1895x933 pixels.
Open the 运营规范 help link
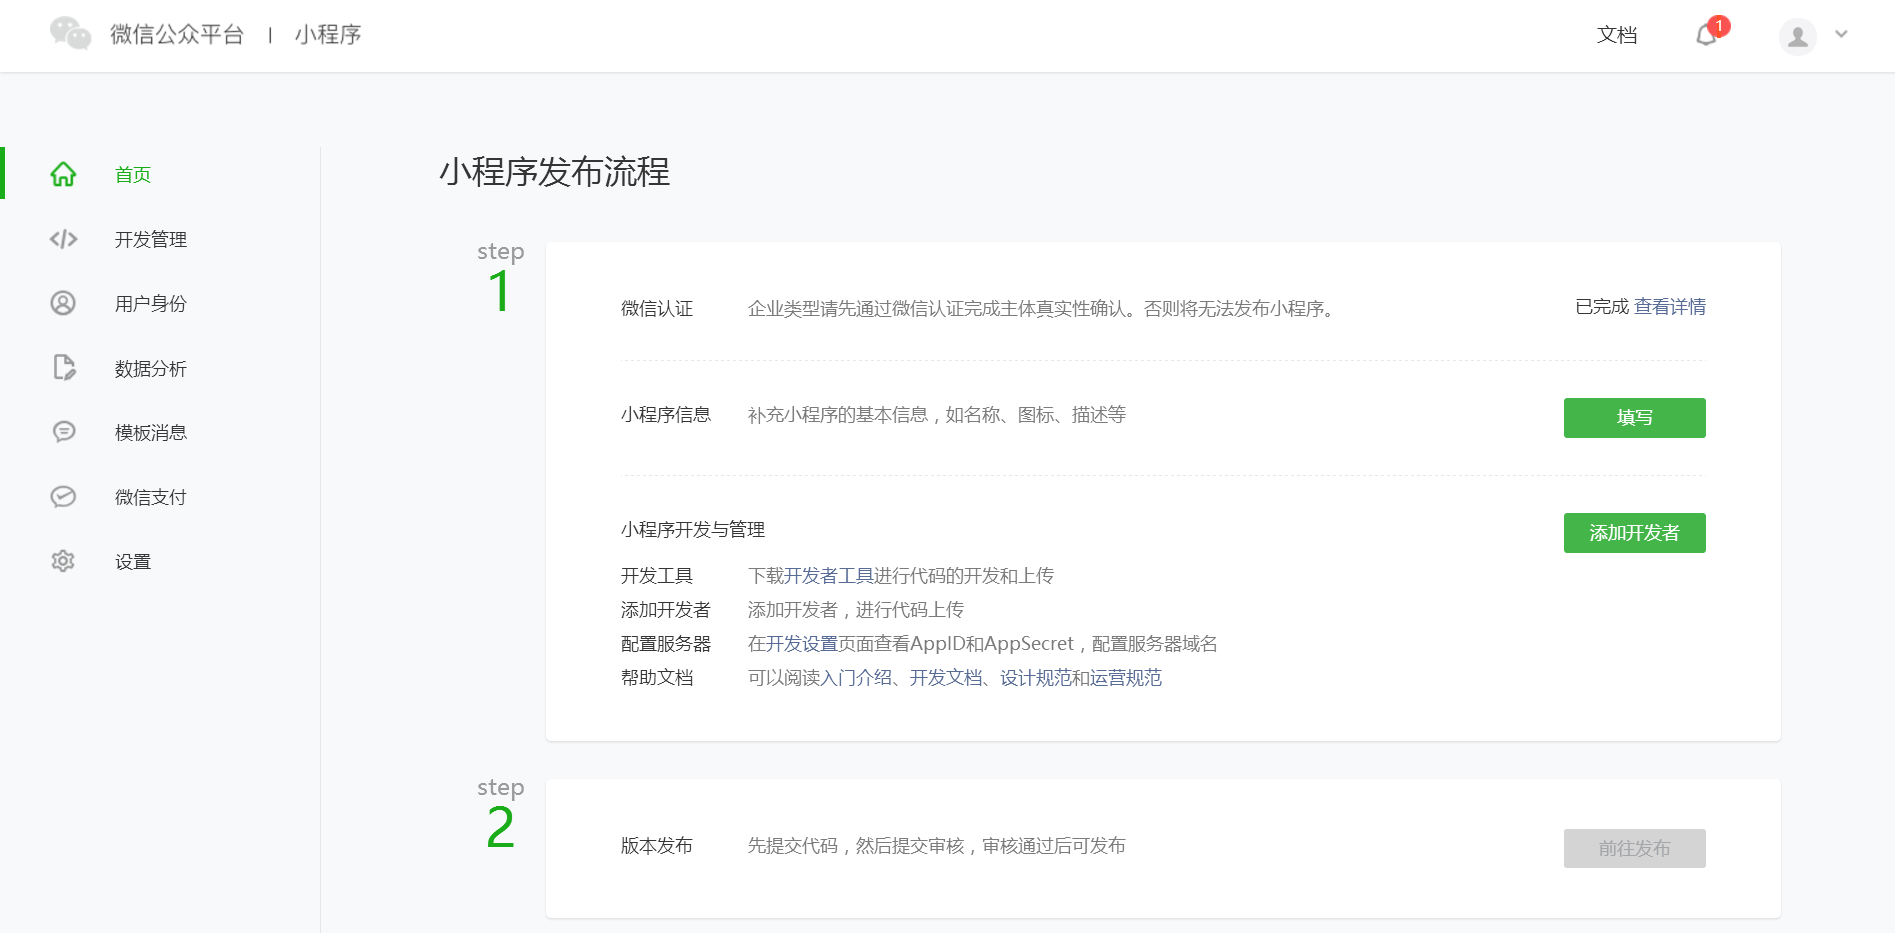[1126, 678]
